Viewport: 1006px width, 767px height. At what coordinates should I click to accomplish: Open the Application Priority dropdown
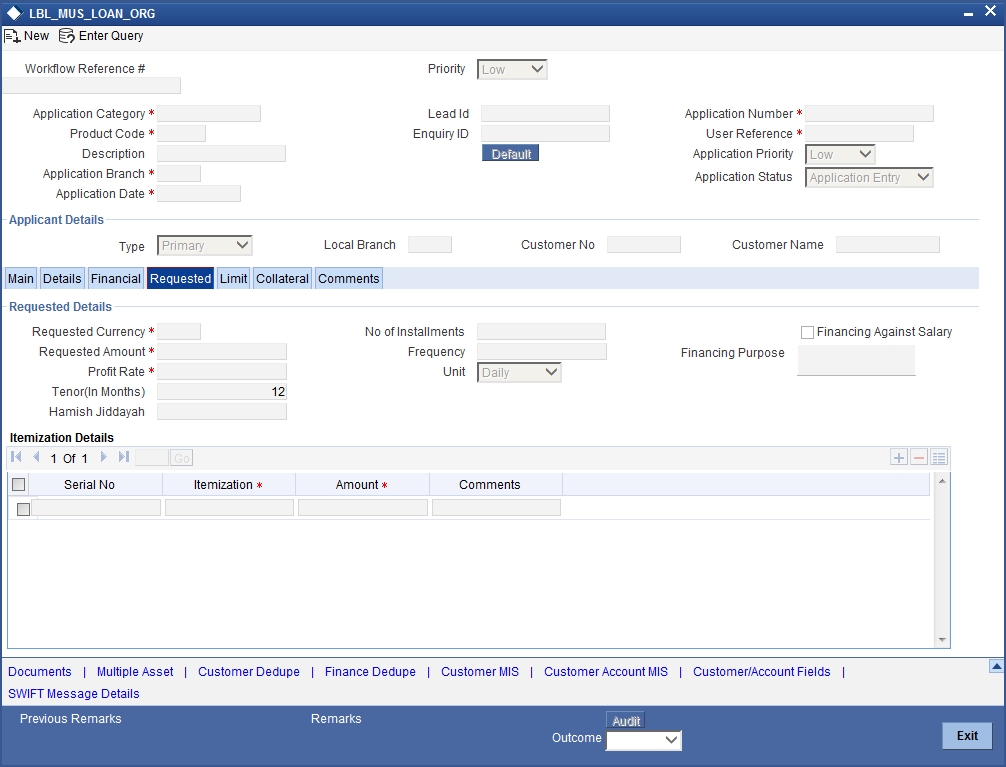[840, 154]
